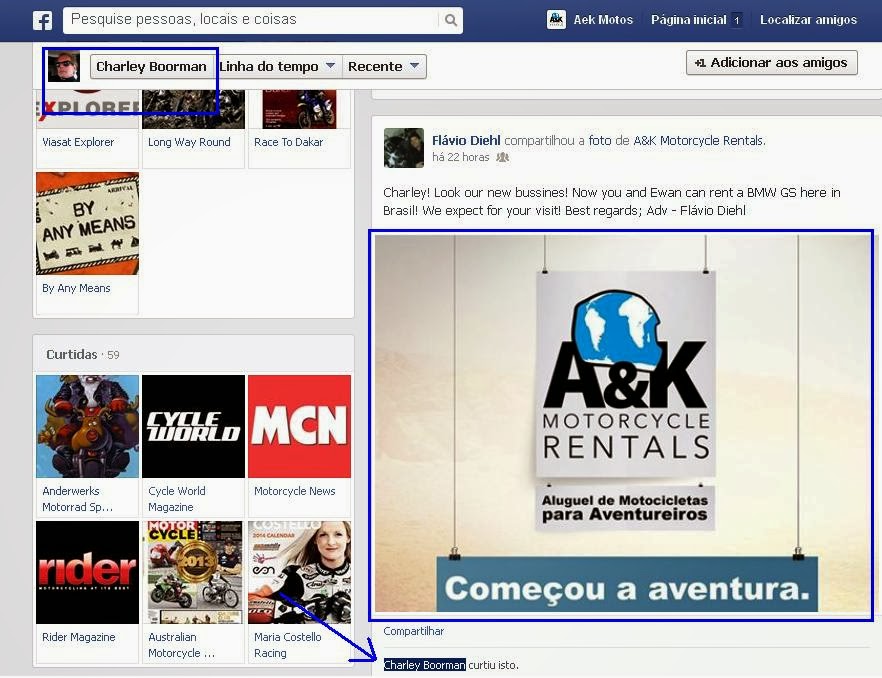The height and width of the screenshot is (678, 882).
Task: Go to Página inicial
Action: 688,20
